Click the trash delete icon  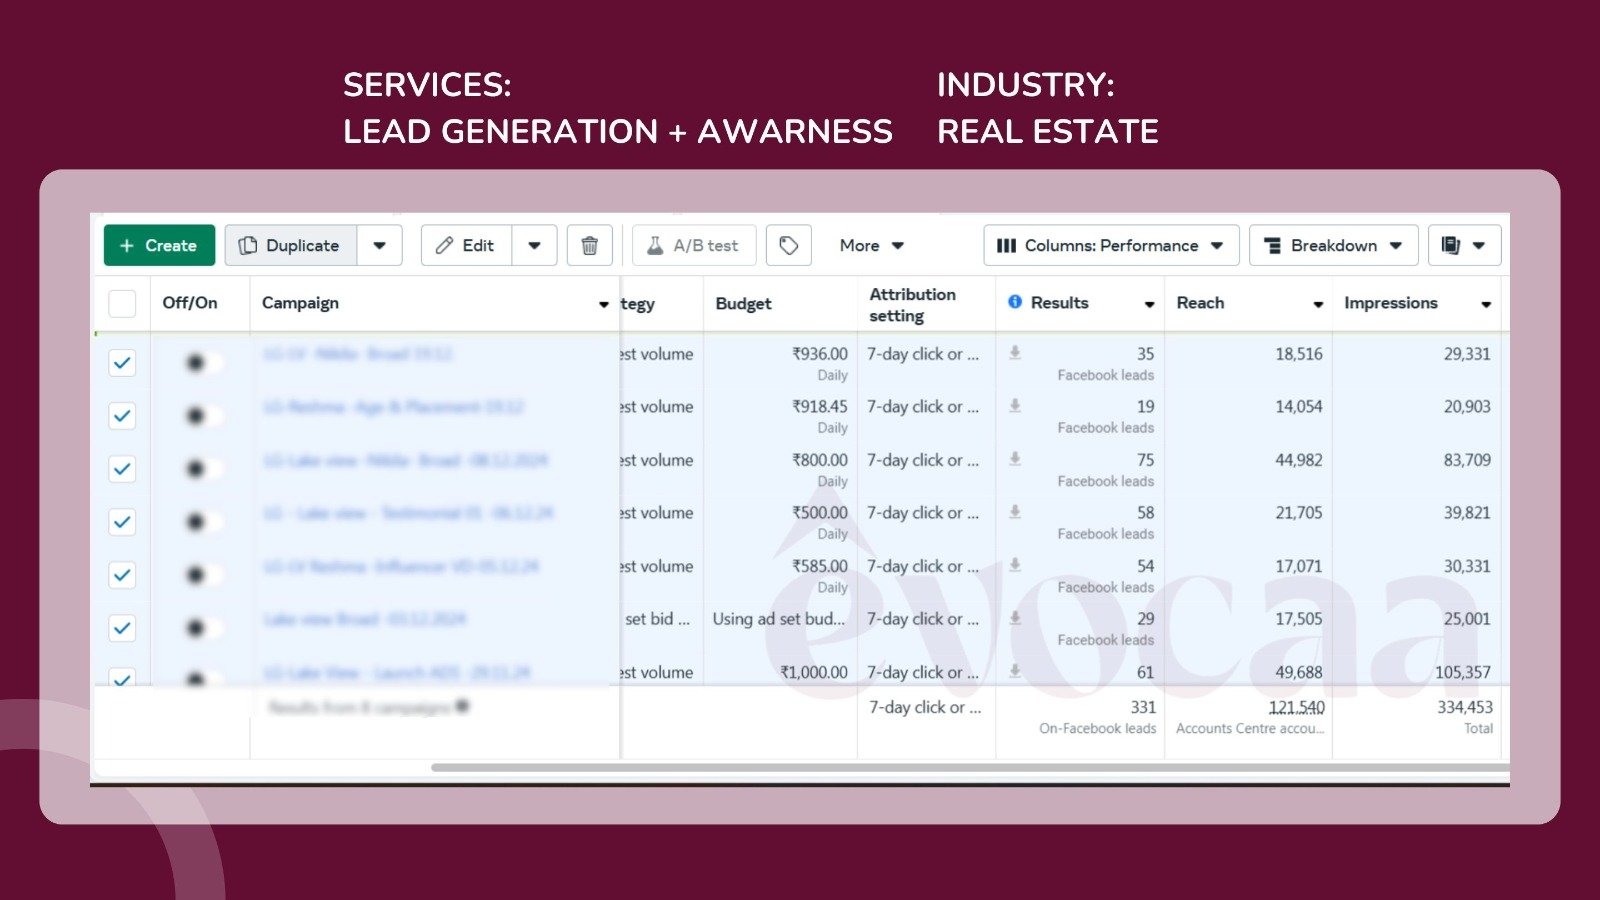point(589,246)
